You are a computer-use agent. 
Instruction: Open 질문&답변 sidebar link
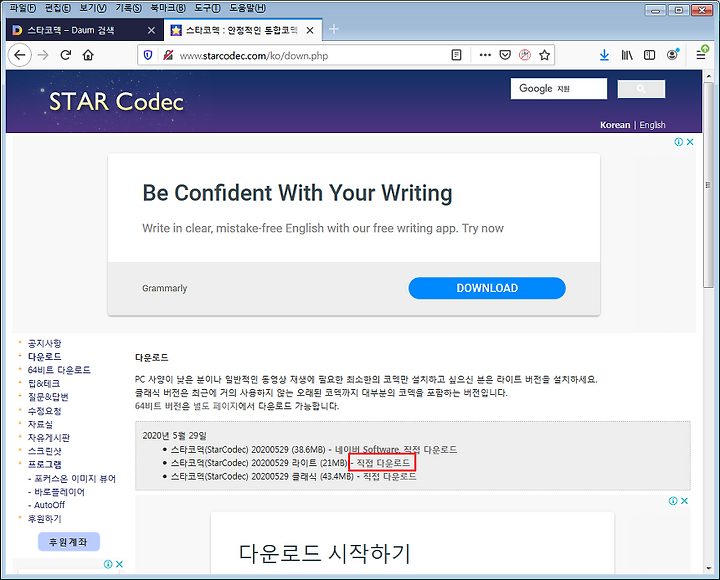tap(48, 397)
